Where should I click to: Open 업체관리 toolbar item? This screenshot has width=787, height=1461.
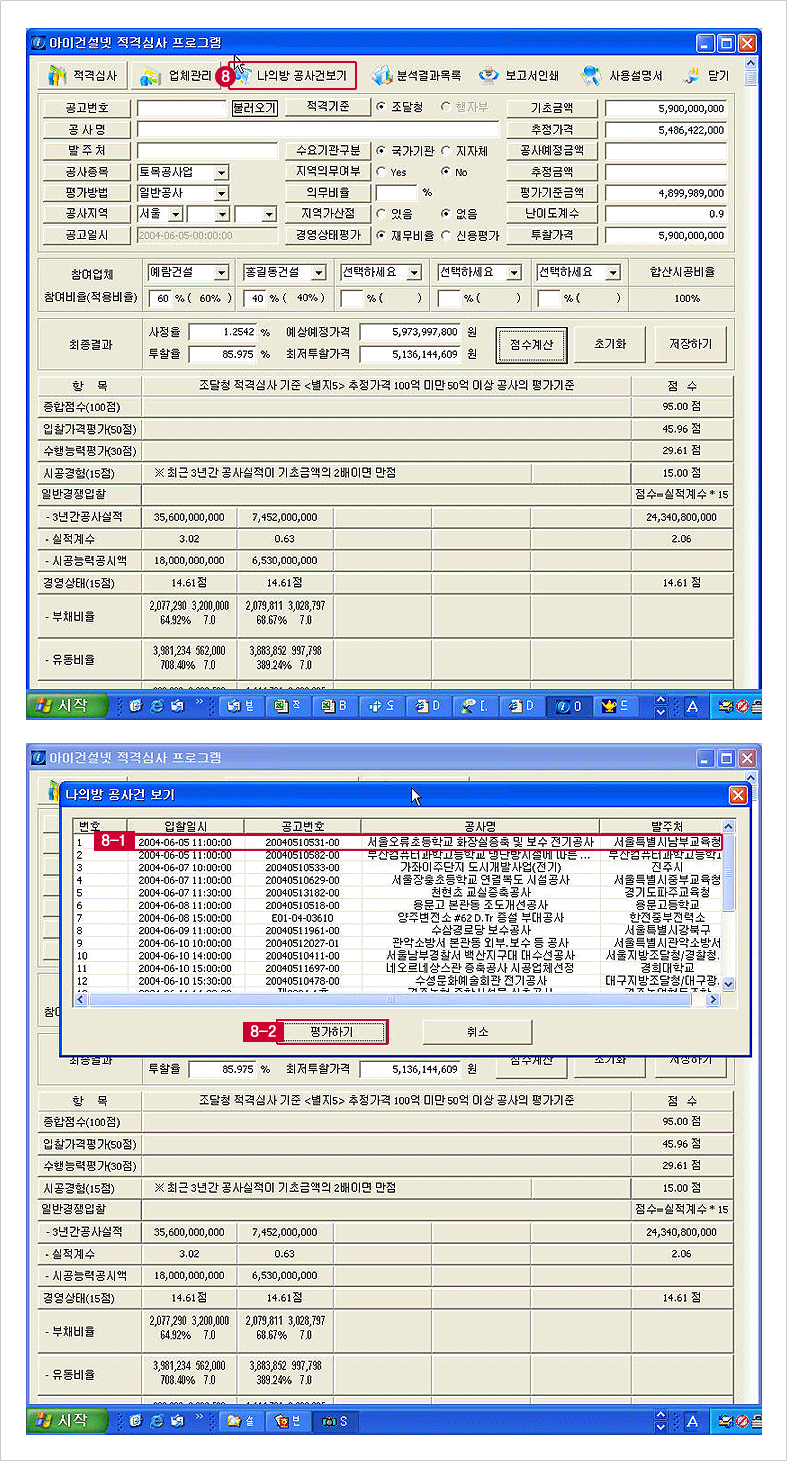click(x=176, y=75)
